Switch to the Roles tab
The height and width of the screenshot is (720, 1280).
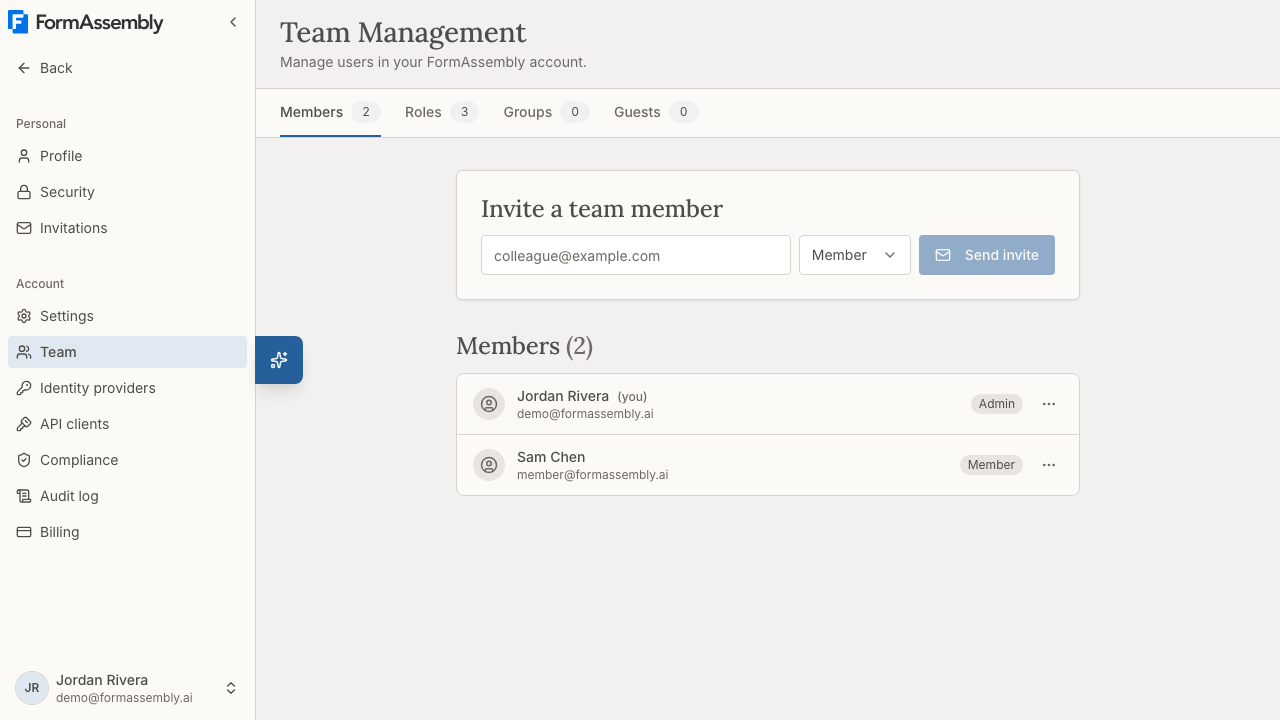[x=441, y=112]
